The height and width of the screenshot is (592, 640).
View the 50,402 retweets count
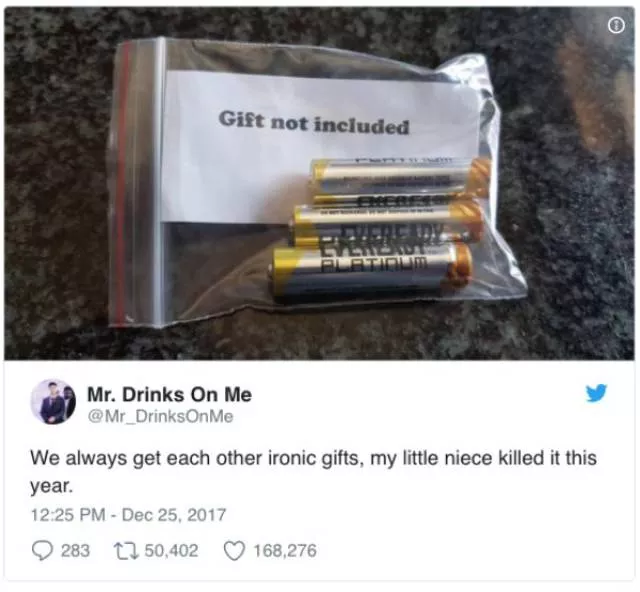(171, 550)
